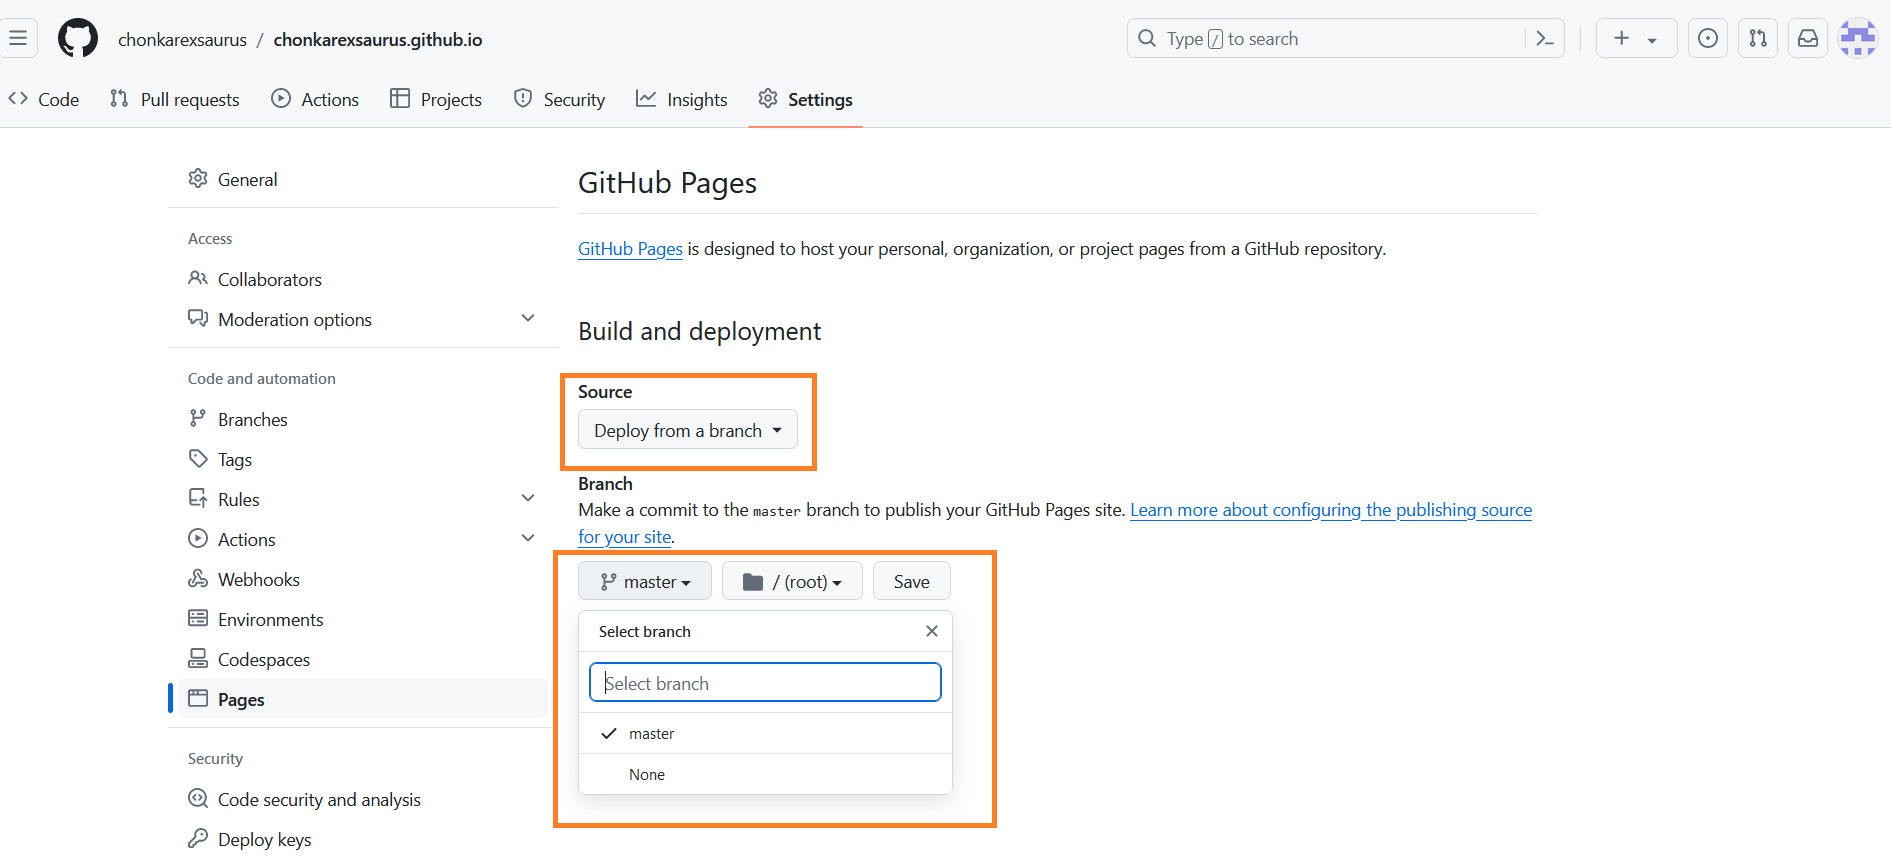
Task: Click the Save button
Action: click(x=912, y=581)
